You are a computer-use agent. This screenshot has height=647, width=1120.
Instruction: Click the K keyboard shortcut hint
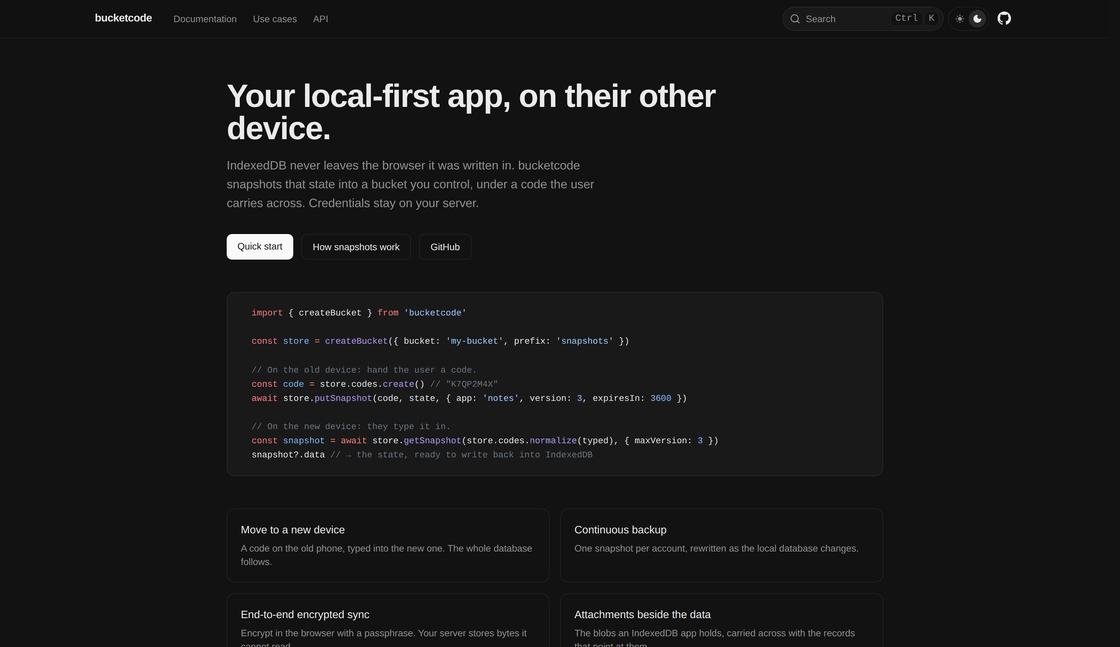click(x=931, y=19)
